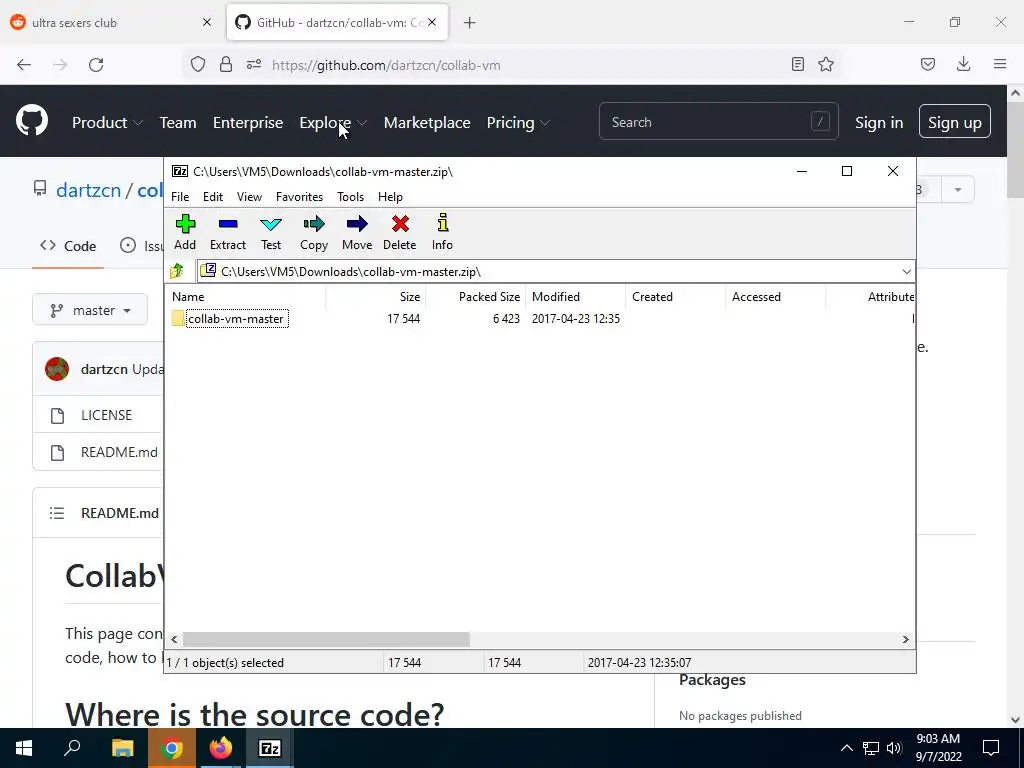
Task: Switch to Chrome in taskbar
Action: coord(172,748)
